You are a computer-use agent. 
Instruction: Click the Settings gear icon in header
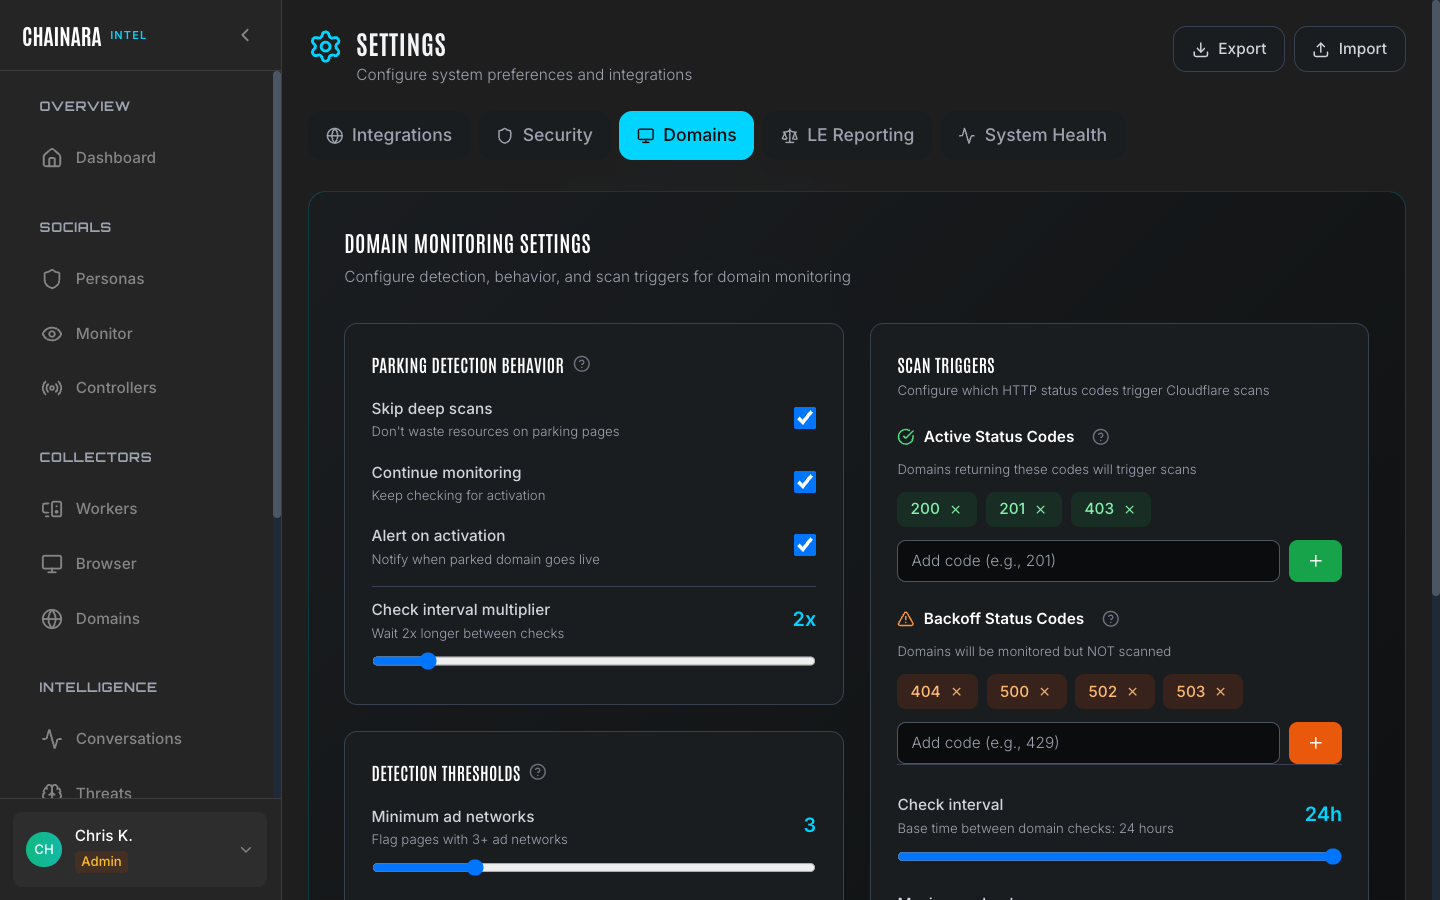tap(326, 46)
